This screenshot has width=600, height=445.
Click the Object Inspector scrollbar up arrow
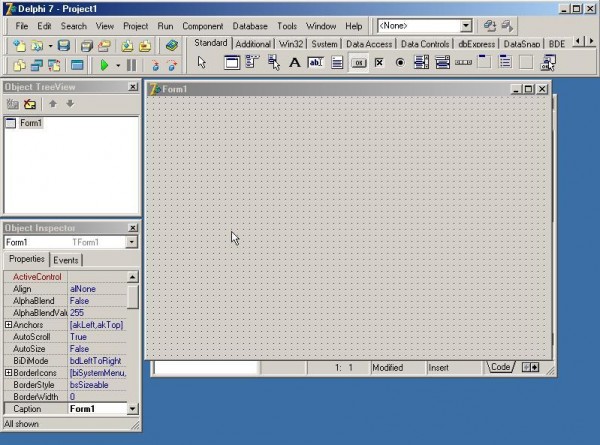132,277
